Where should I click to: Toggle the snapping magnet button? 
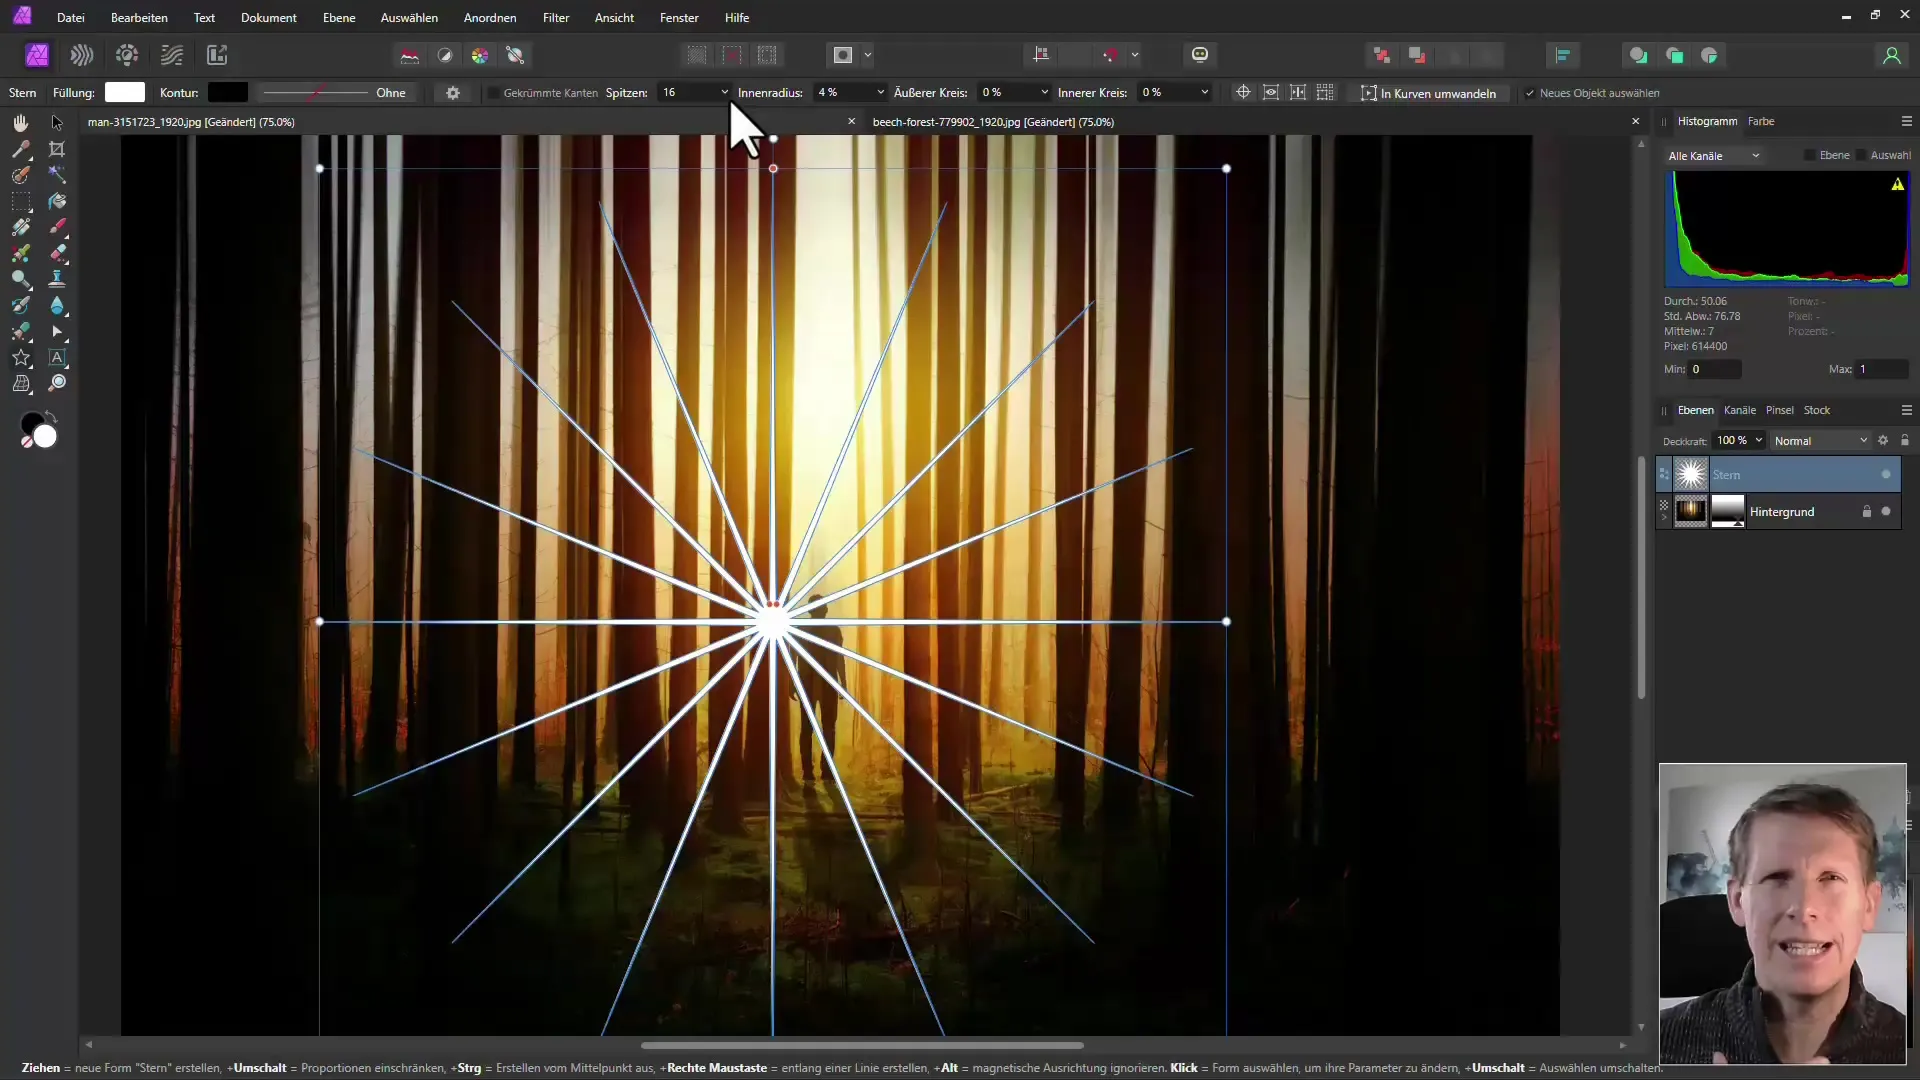1110,55
